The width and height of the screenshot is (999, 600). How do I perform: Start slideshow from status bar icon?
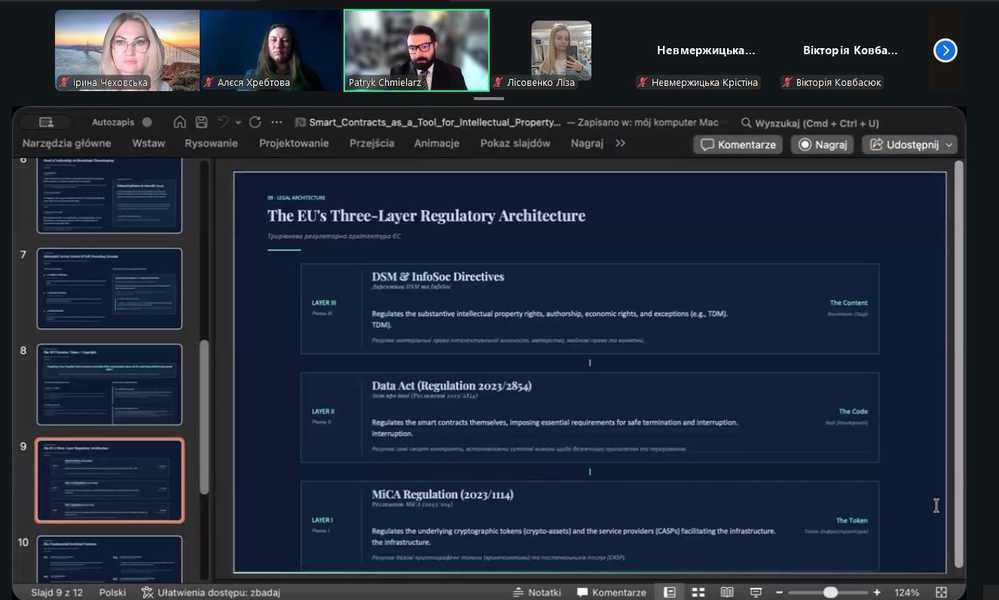(x=756, y=592)
